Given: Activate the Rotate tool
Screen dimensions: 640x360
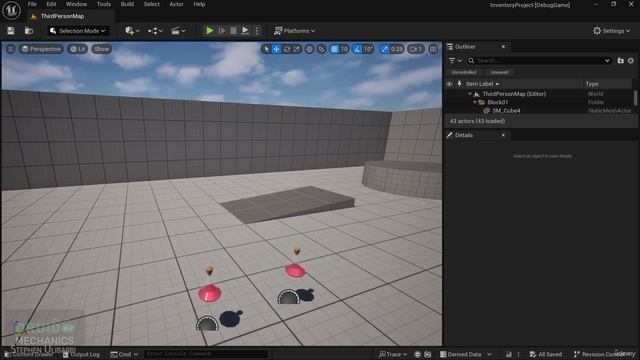Looking at the screenshot, I should pyautogui.click(x=287, y=49).
